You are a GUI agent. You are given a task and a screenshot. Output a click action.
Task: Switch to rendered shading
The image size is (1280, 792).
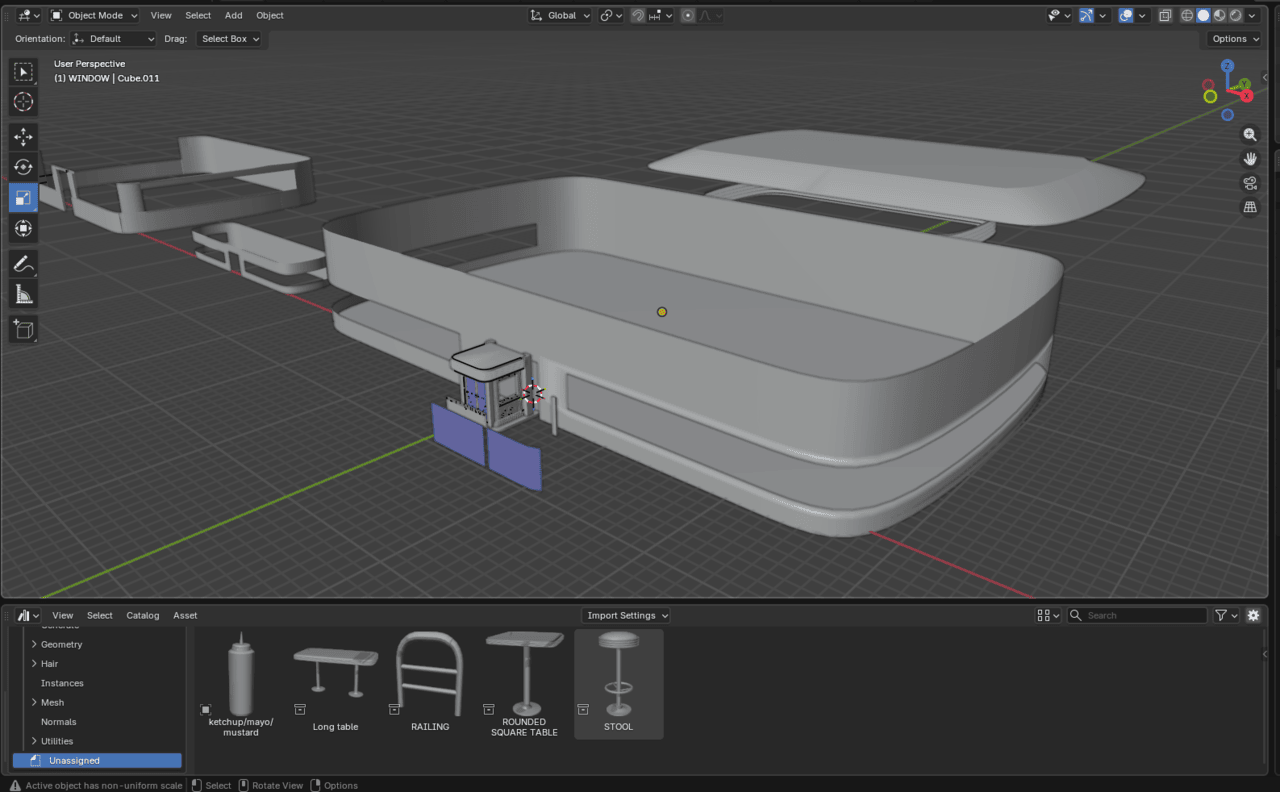click(1235, 15)
